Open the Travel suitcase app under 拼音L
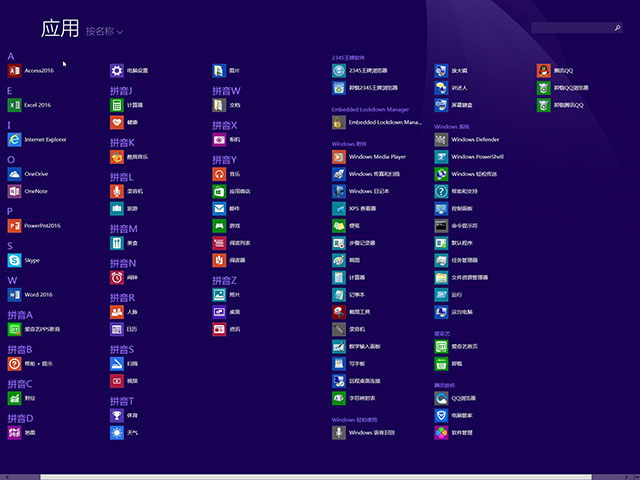 coord(124,209)
